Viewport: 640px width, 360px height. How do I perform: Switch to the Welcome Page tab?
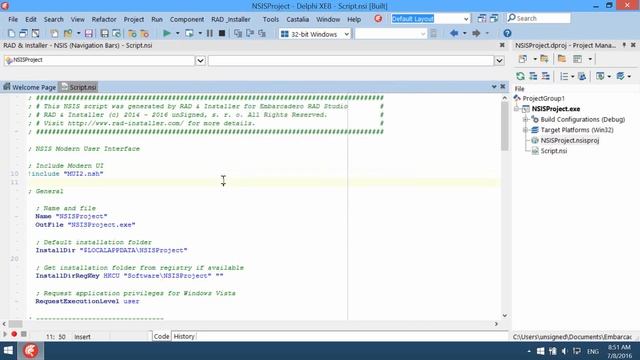(x=29, y=87)
